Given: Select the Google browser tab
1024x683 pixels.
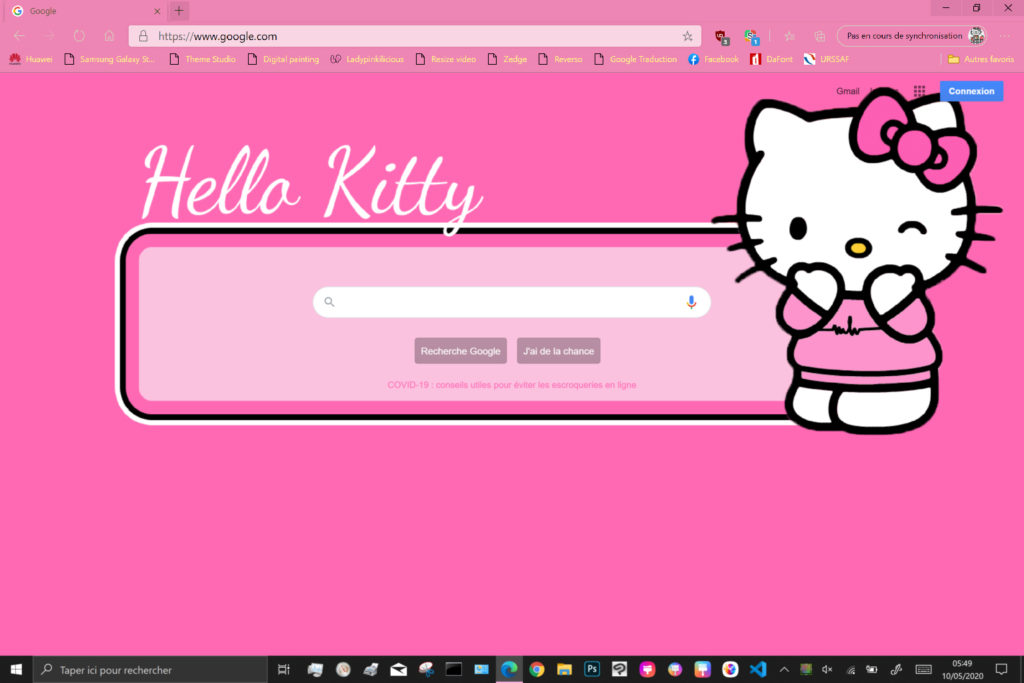Looking at the screenshot, I should tap(85, 11).
